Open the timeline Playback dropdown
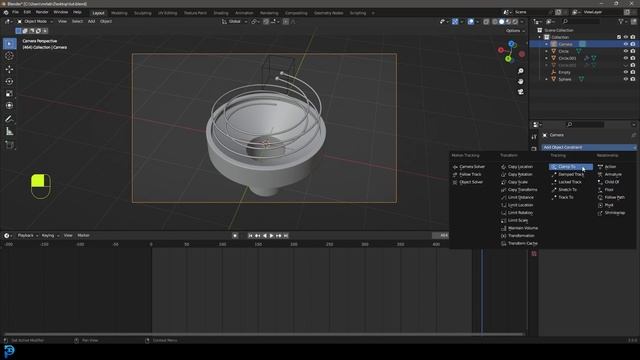640x360 pixels. (28, 236)
